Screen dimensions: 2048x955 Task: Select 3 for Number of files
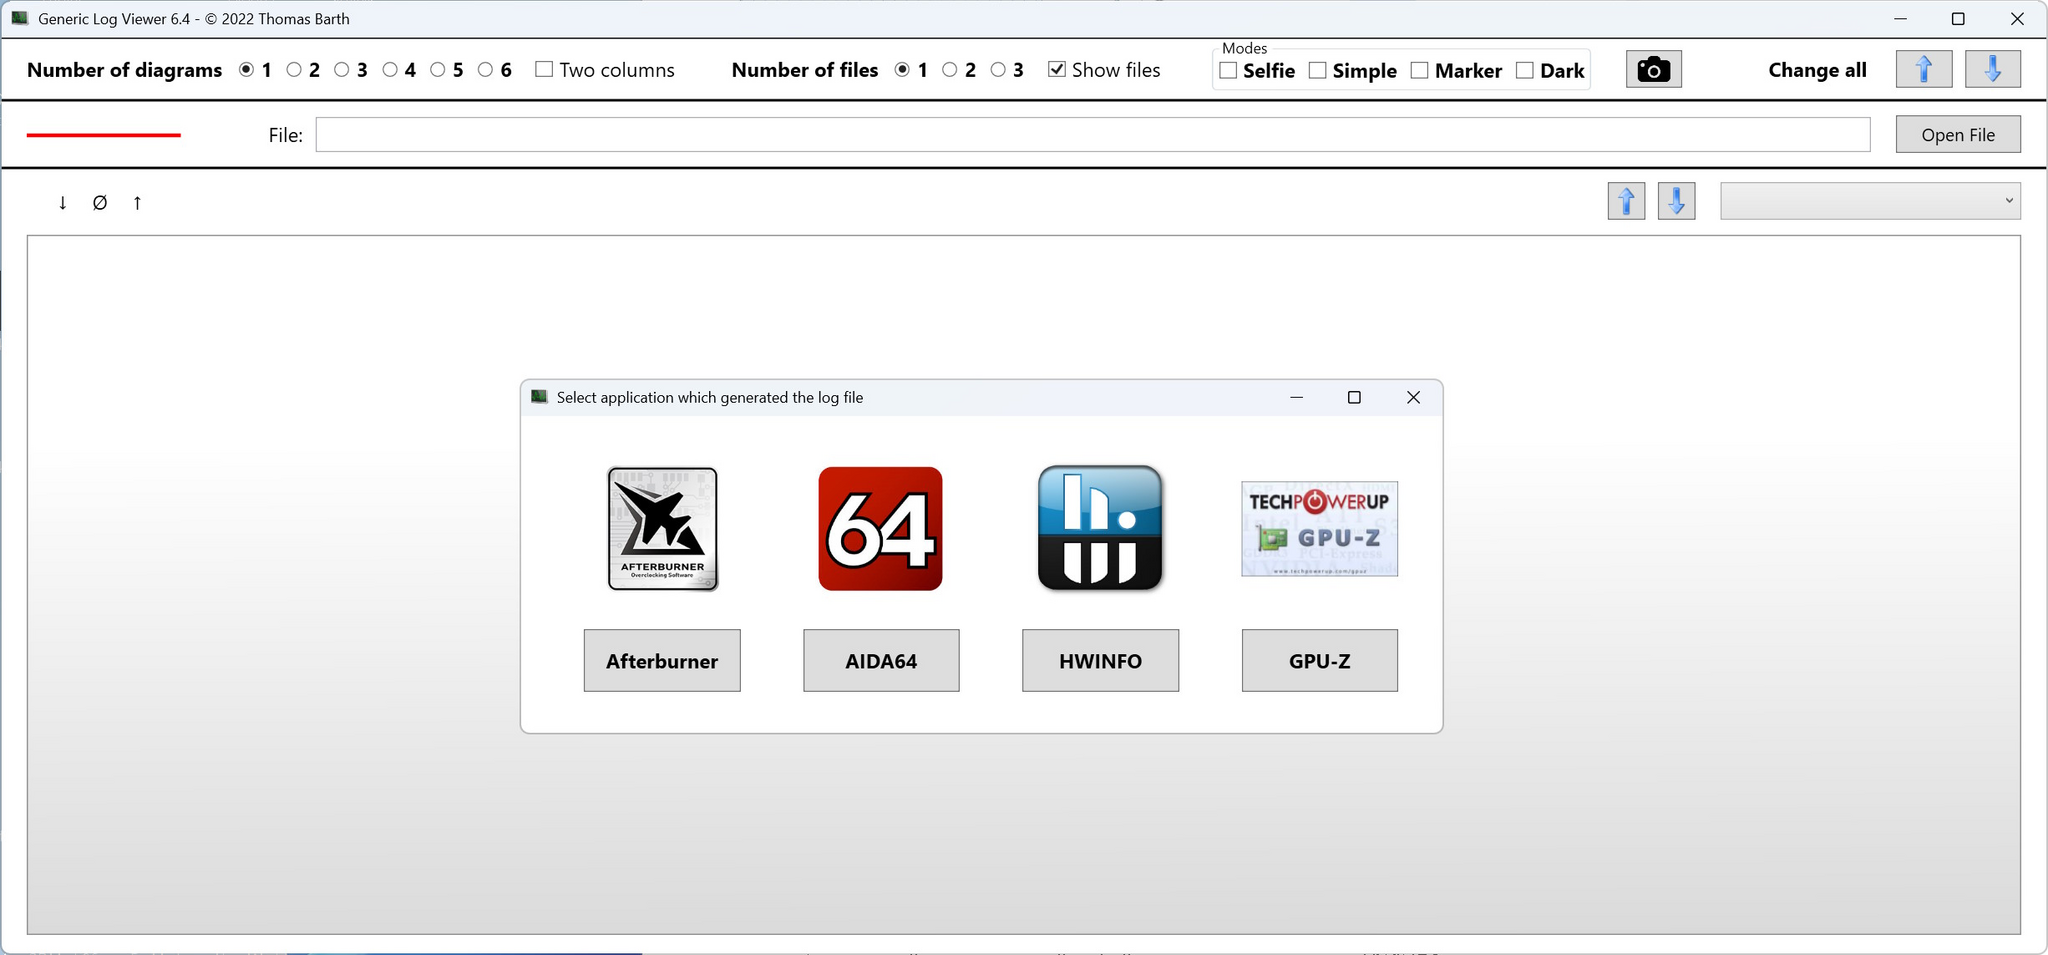998,70
